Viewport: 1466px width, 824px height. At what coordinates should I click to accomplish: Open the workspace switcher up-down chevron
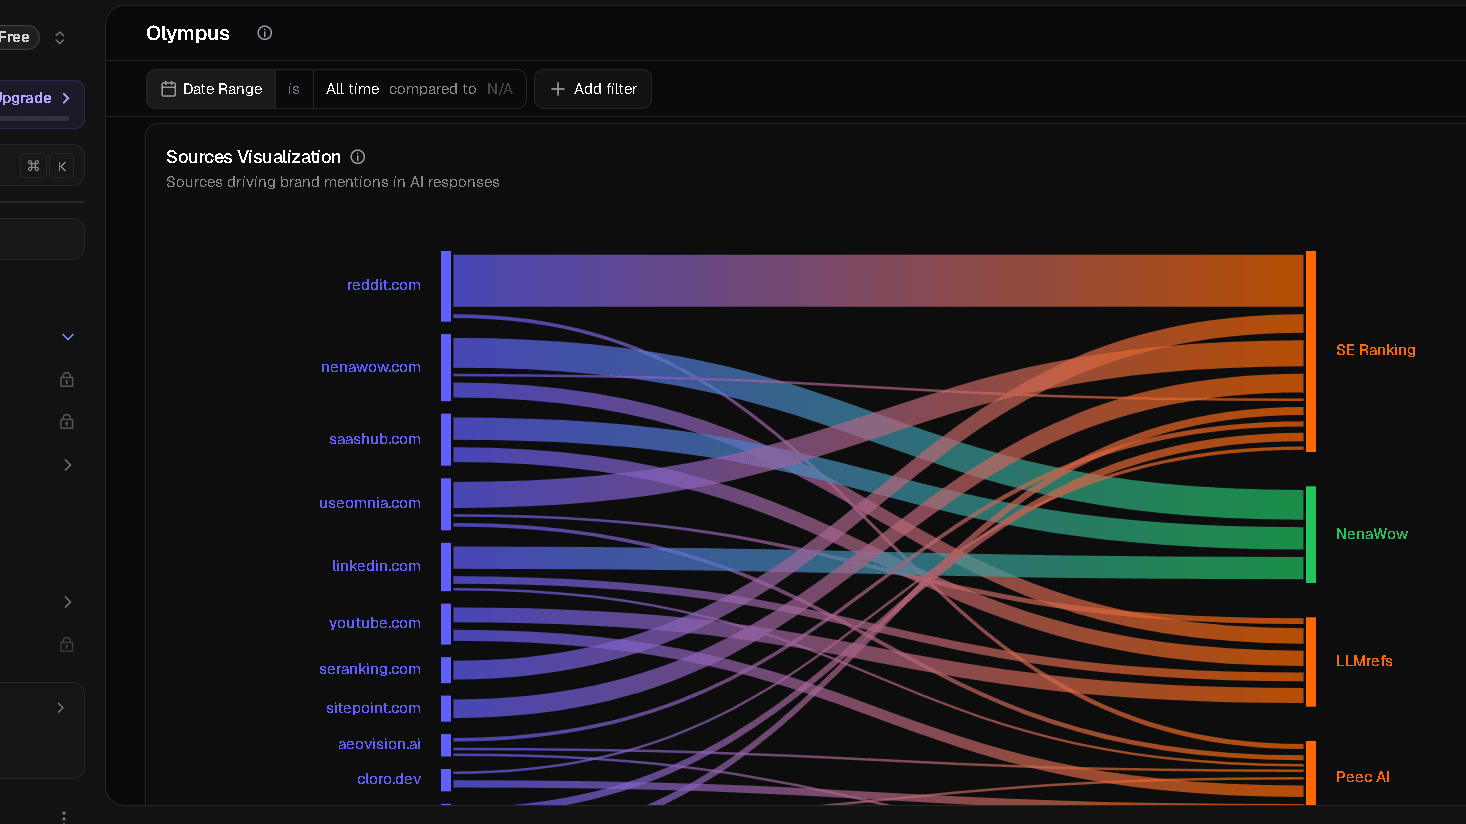[60, 37]
